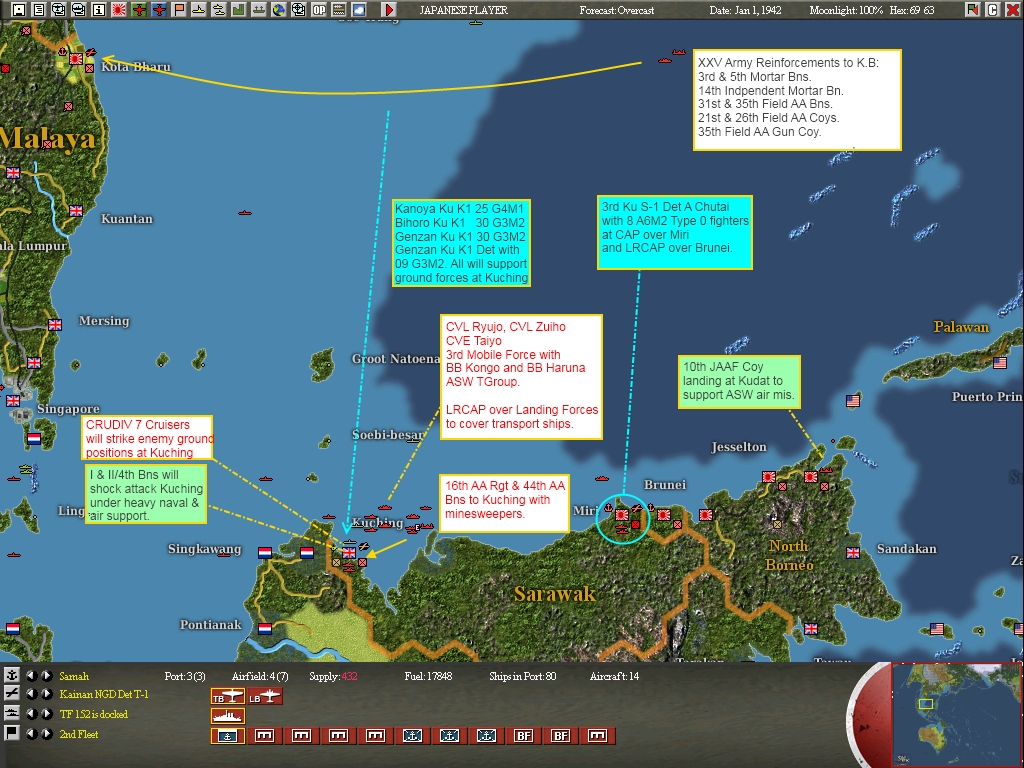Click the Port: 3 (3) text
Screen dimensions: 1024x768
click(185, 676)
